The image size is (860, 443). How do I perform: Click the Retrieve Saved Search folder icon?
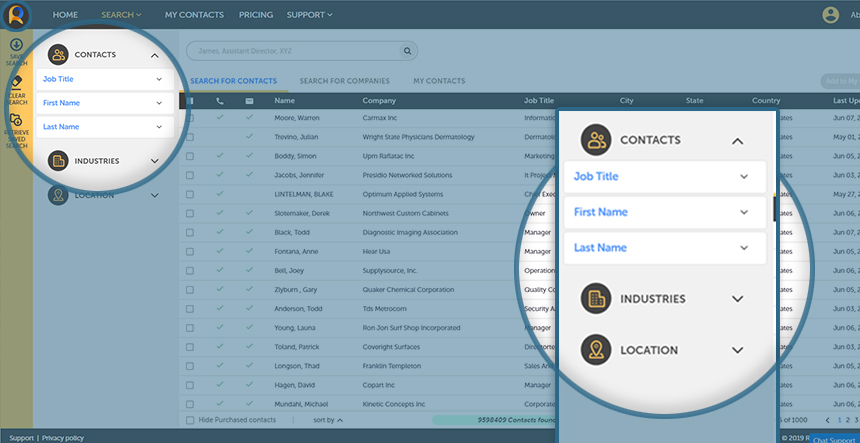tap(16, 121)
